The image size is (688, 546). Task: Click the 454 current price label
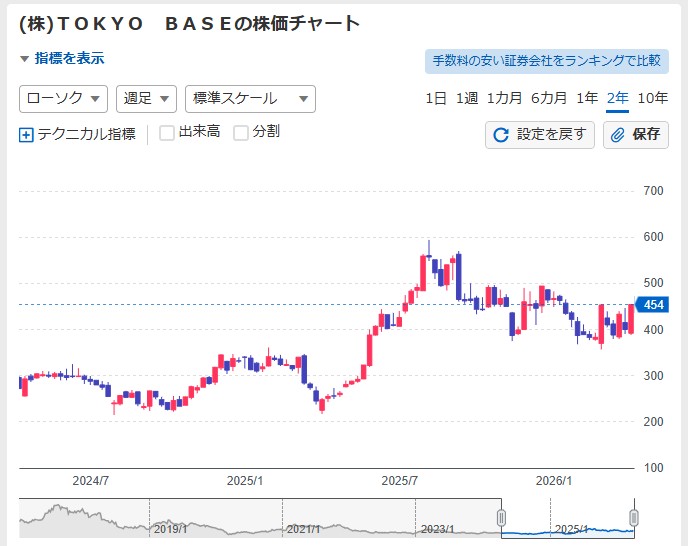click(654, 305)
